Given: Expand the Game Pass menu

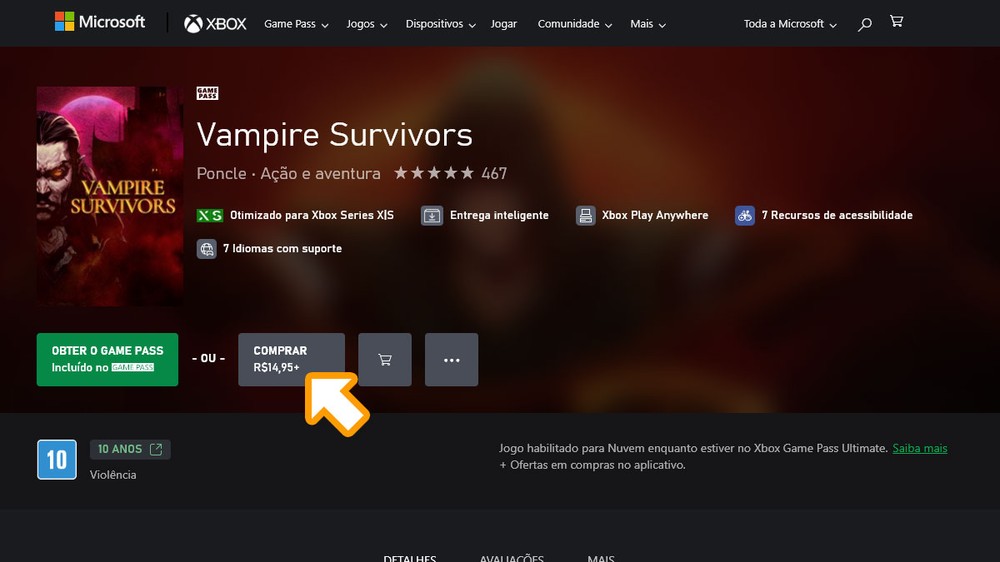Looking at the screenshot, I should 296,24.
